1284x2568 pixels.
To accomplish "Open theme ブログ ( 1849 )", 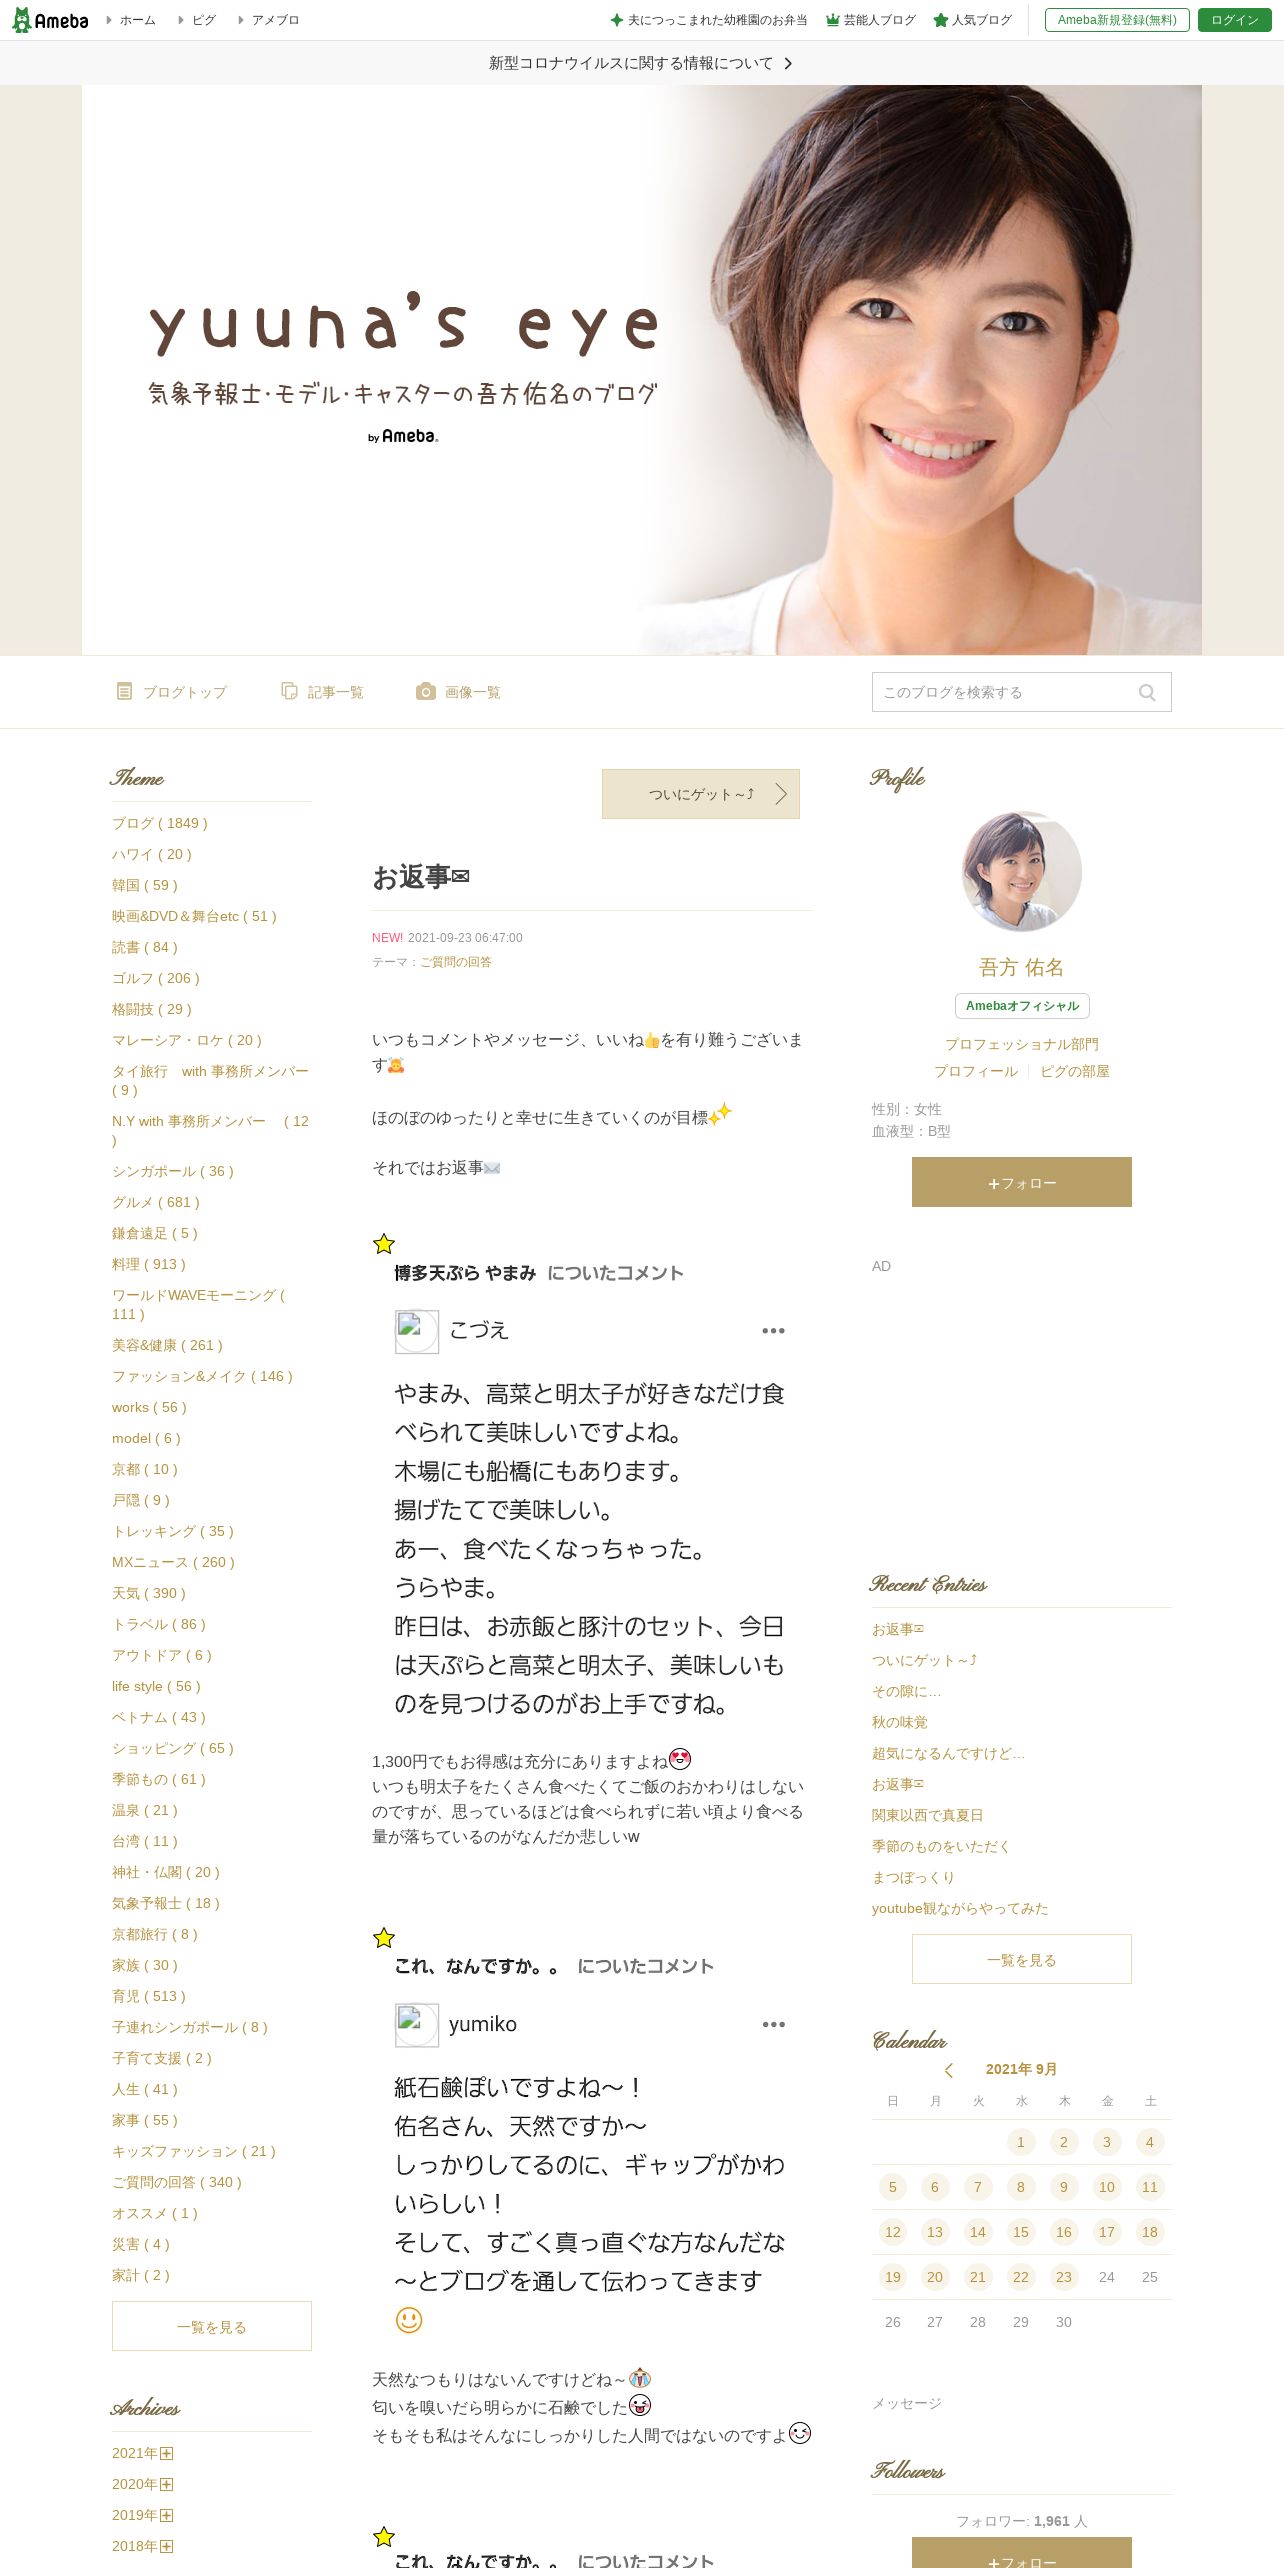I will (x=160, y=823).
